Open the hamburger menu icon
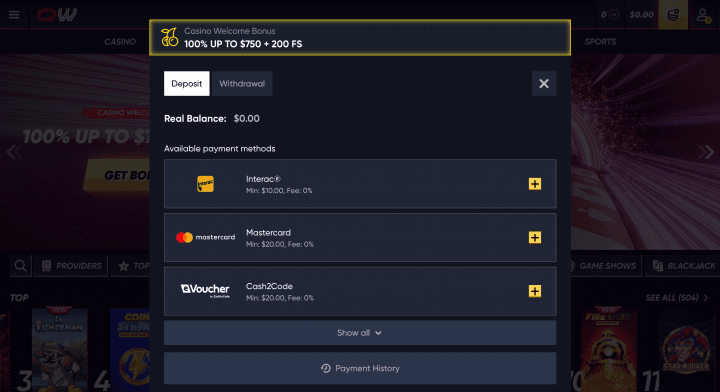Viewport: 720px width, 392px height. 14,15
